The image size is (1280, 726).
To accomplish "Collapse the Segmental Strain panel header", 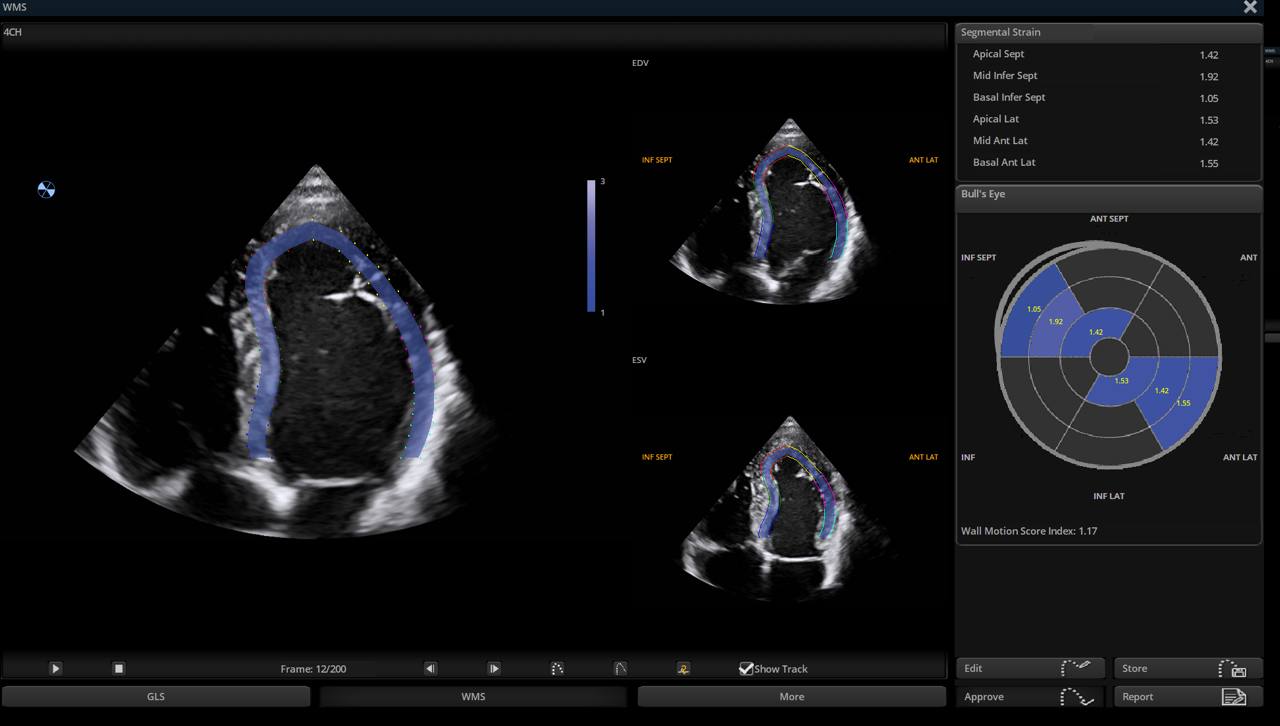I will click(1108, 32).
